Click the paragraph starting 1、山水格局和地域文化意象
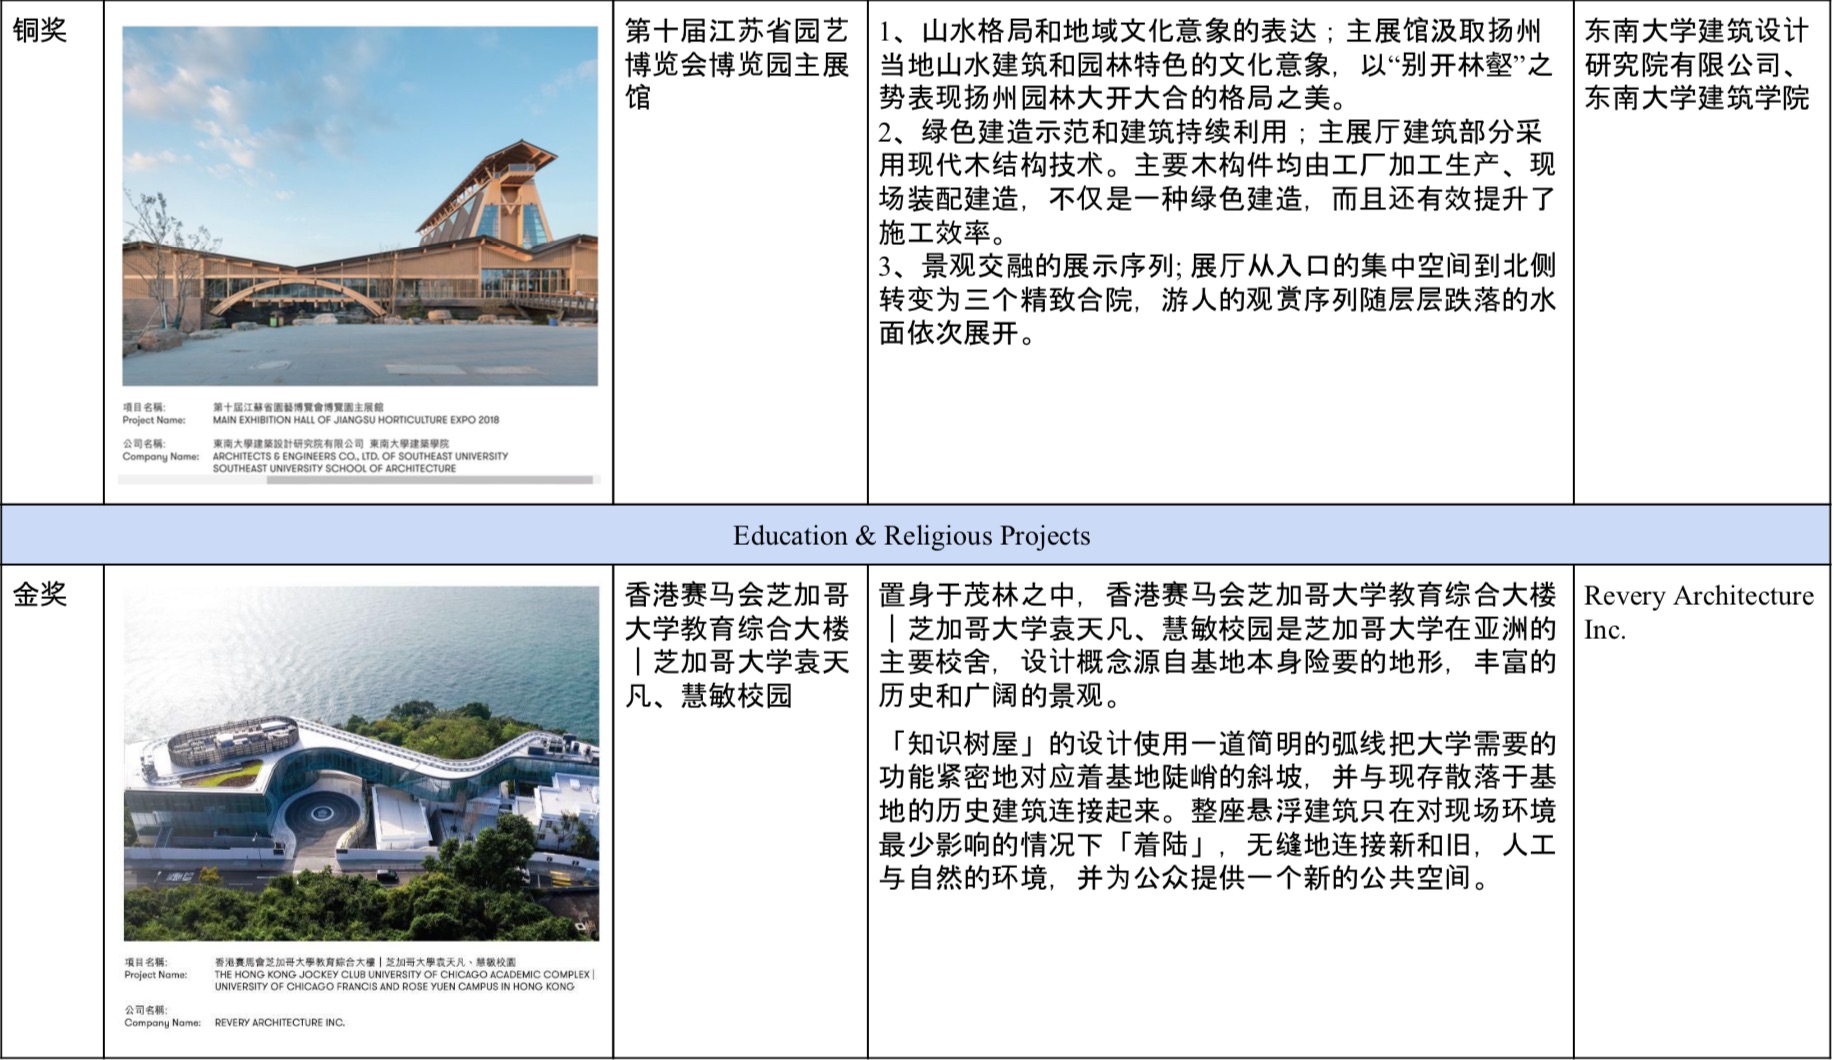This screenshot has height=1060, width=1834. (1215, 64)
